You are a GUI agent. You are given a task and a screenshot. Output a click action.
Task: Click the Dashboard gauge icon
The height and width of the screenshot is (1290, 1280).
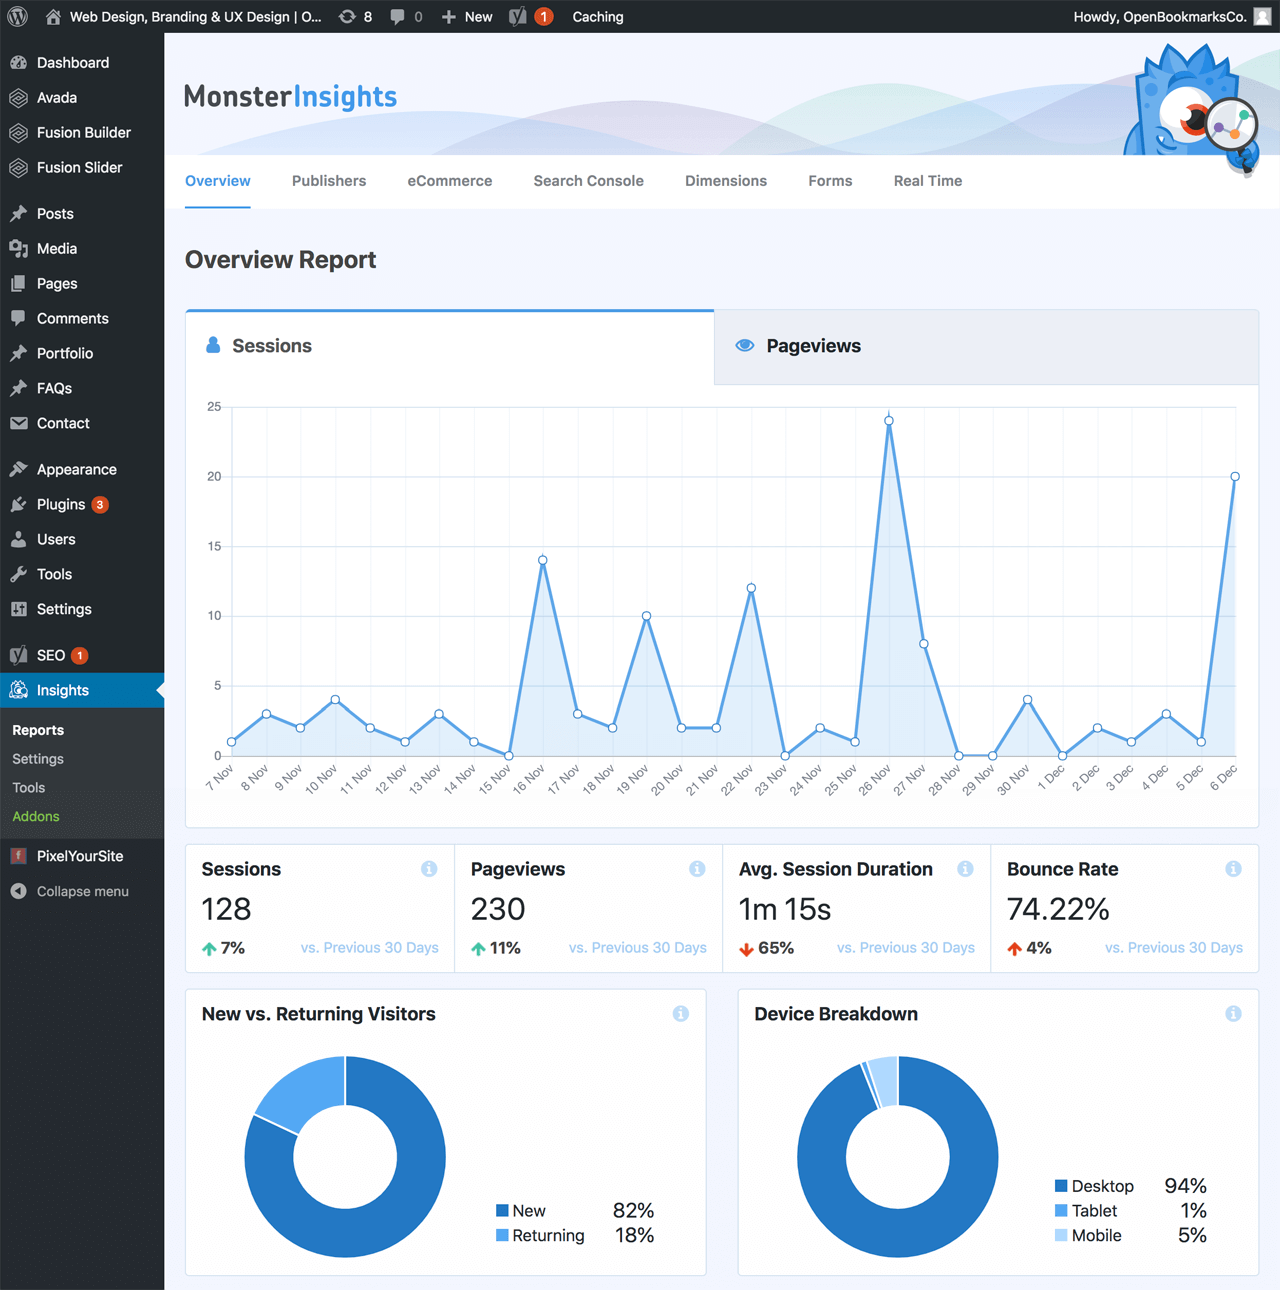pyautogui.click(x=19, y=62)
